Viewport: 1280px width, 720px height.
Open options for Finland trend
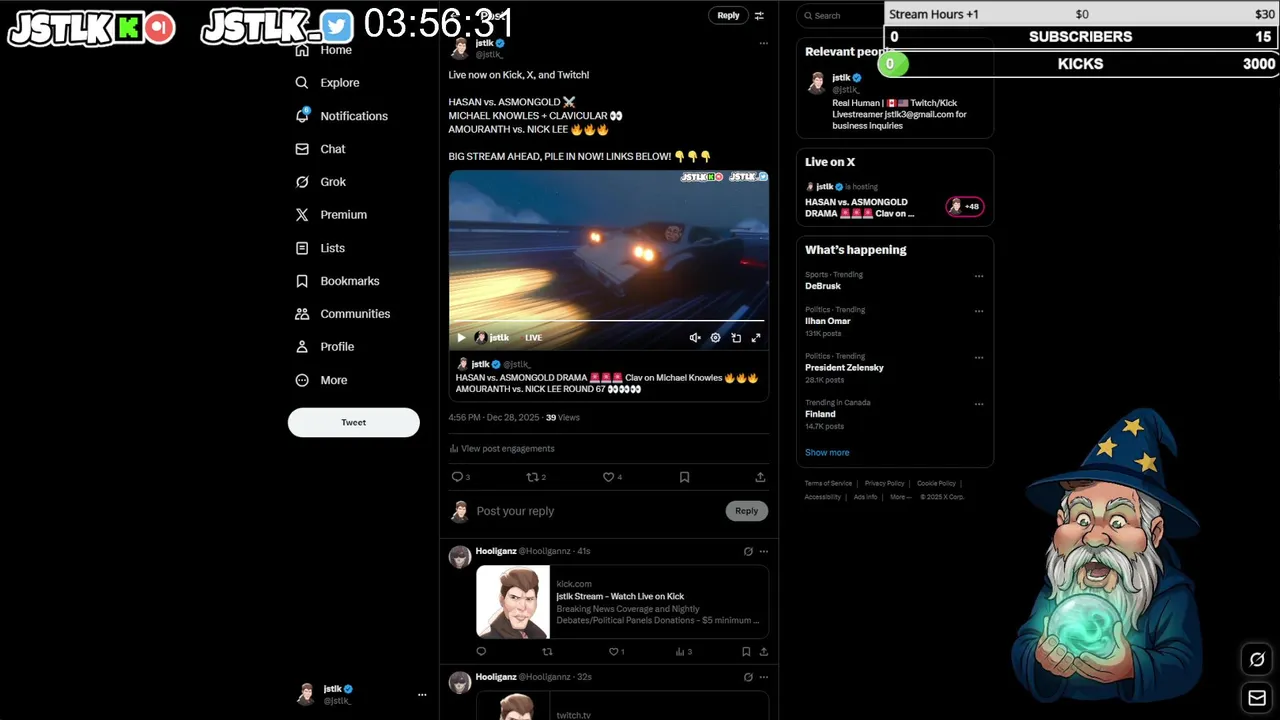coord(979,404)
